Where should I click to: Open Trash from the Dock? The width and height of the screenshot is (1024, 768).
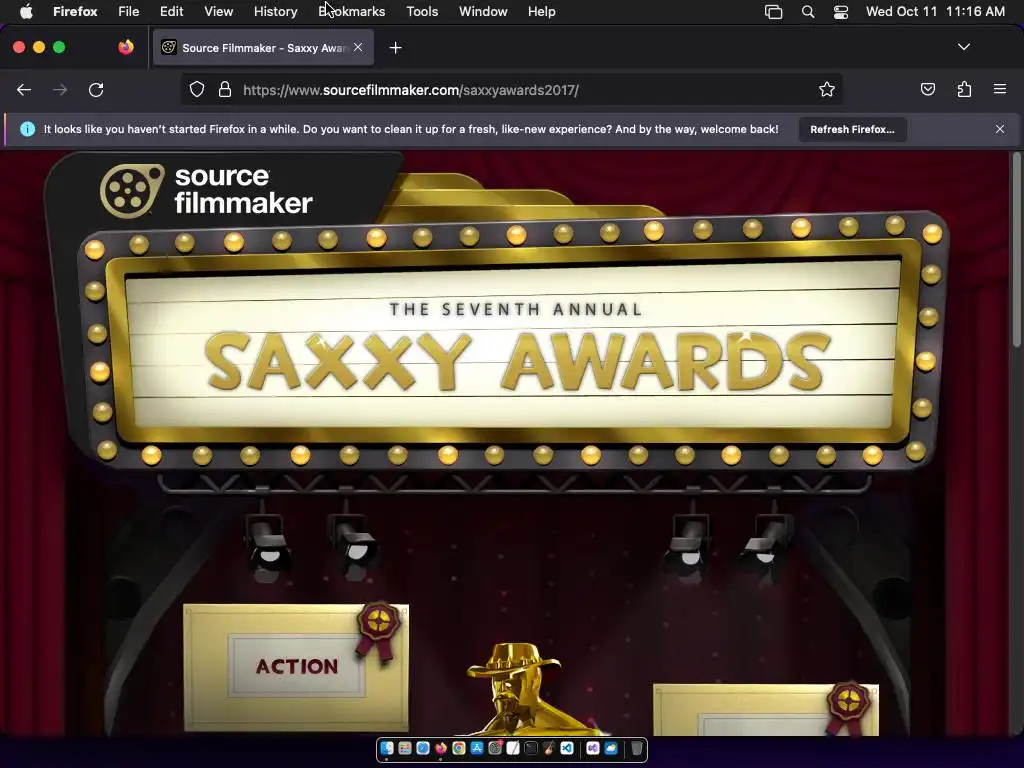click(637, 748)
